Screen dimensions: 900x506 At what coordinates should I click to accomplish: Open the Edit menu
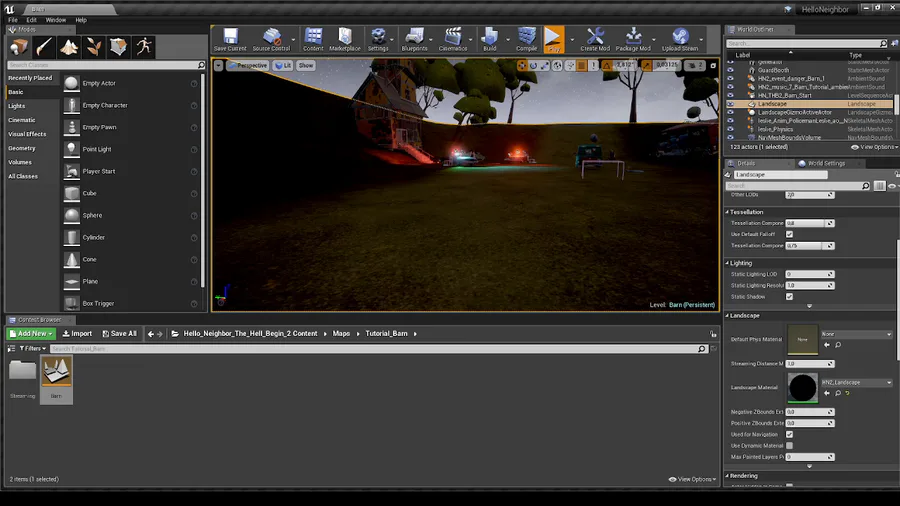[x=32, y=20]
